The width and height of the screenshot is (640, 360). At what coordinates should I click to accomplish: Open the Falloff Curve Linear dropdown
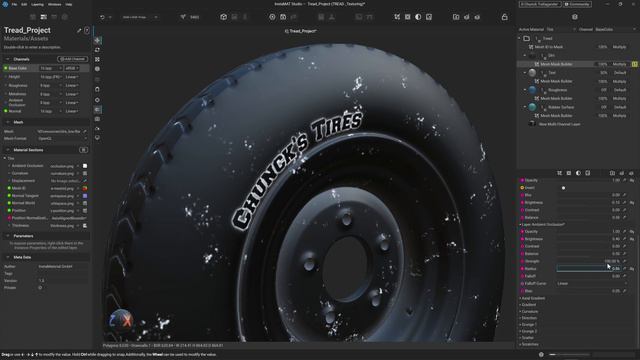(592, 284)
